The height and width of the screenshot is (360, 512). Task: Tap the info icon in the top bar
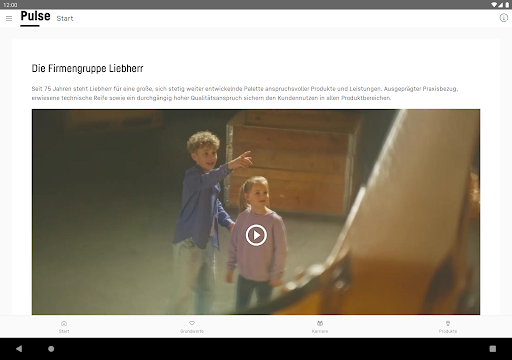(503, 18)
